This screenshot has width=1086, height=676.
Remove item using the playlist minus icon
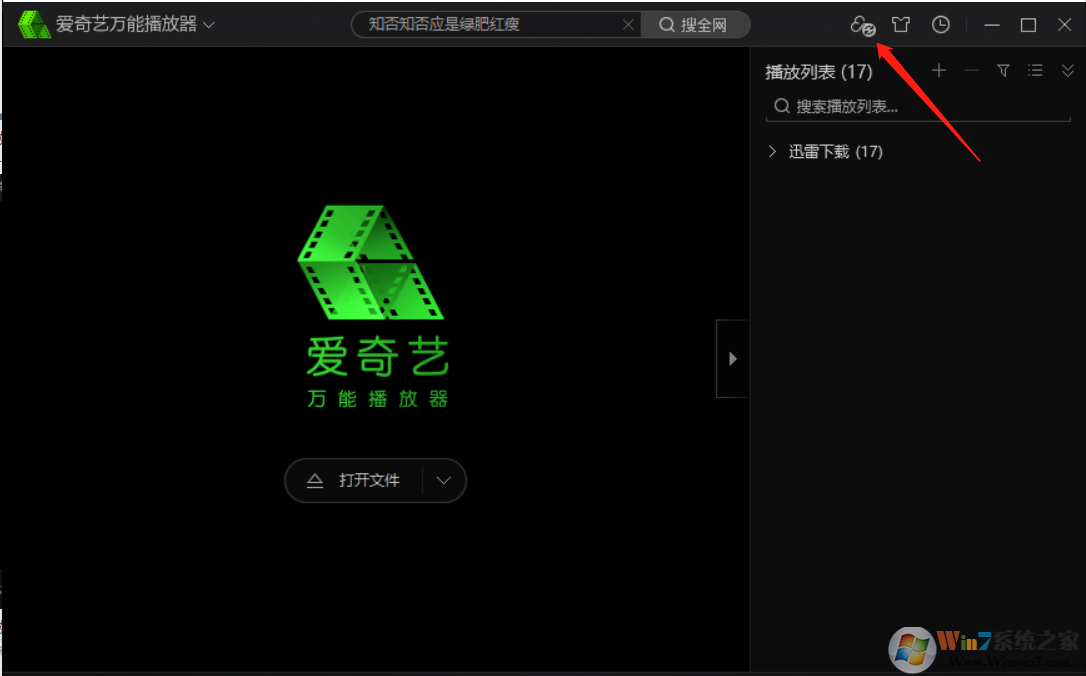click(x=971, y=70)
